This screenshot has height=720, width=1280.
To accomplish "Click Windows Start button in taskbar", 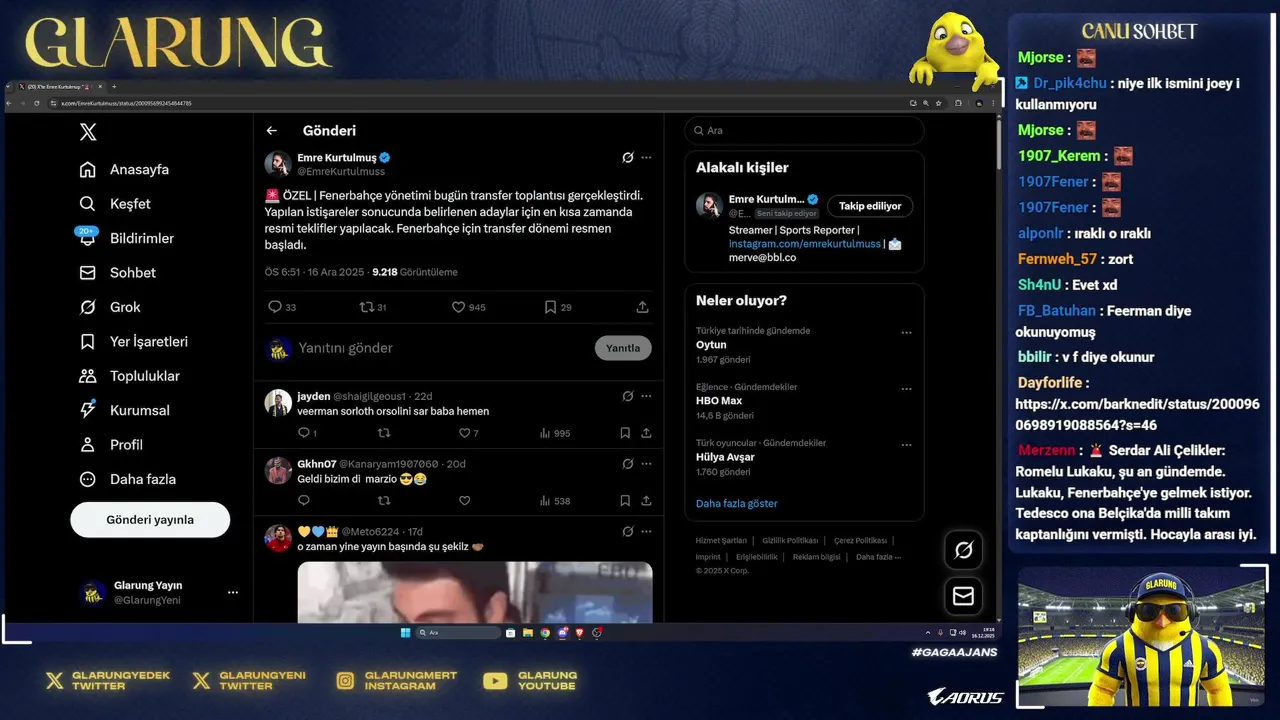I will (x=405, y=633).
